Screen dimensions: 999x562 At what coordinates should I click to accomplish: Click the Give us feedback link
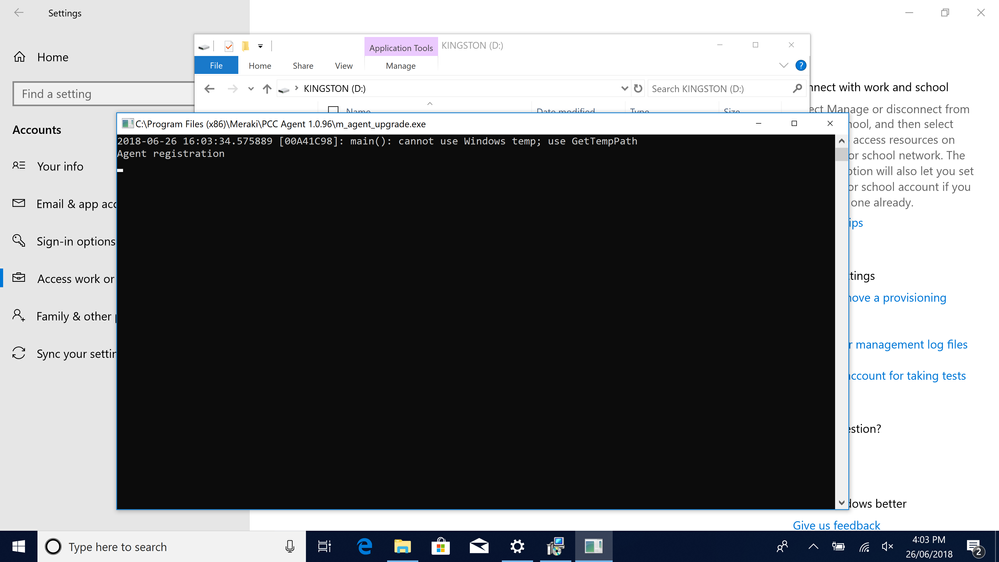(836, 525)
